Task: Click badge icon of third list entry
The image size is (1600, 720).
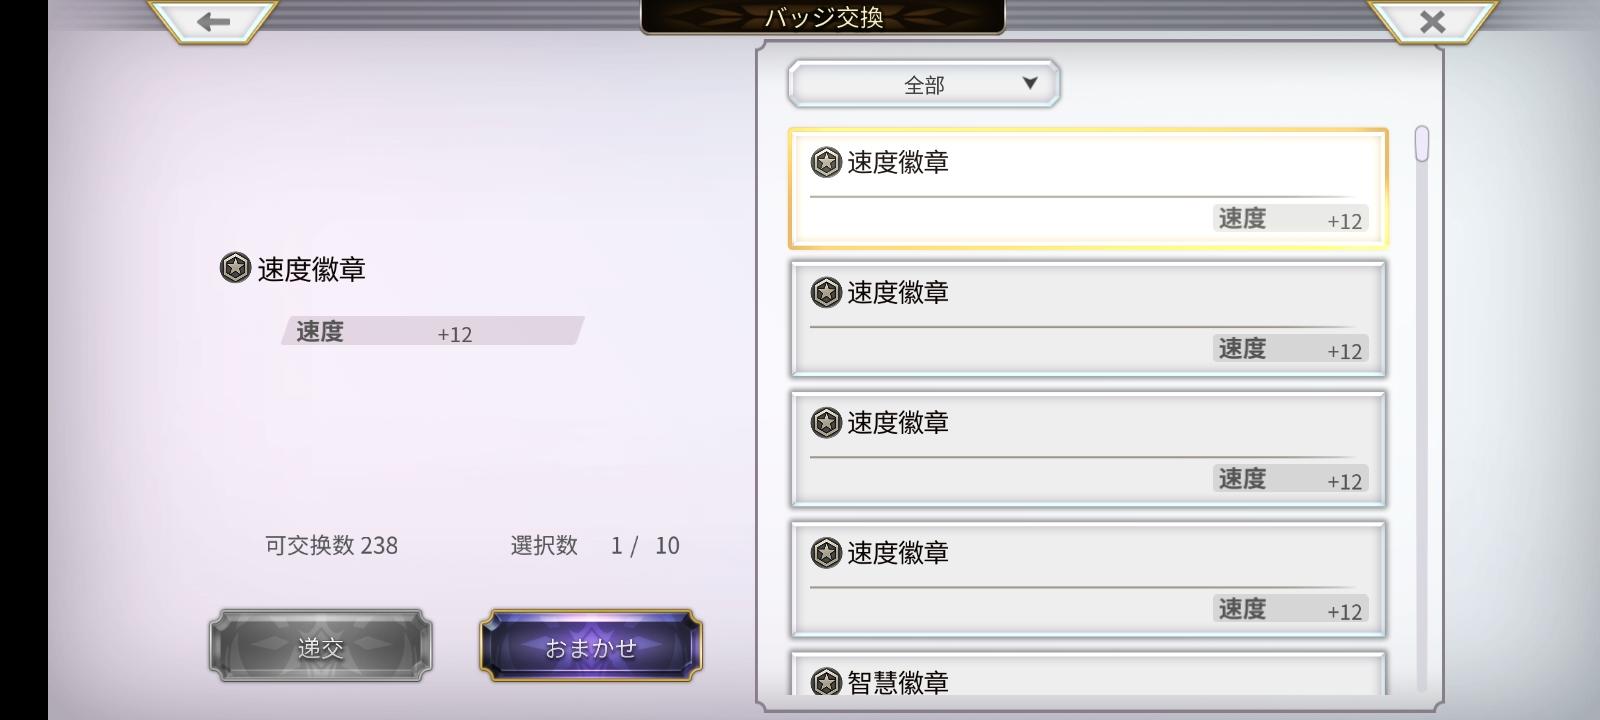Action: [826, 422]
